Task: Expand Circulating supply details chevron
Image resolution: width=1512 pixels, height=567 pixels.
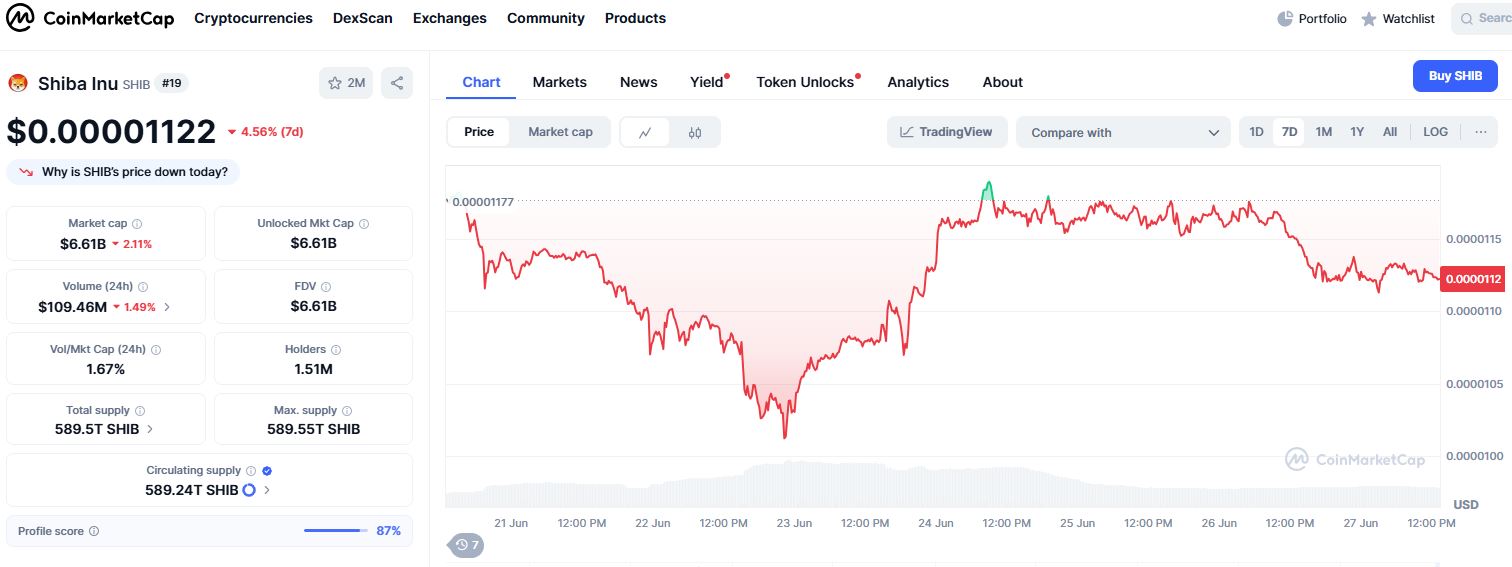Action: (x=267, y=490)
